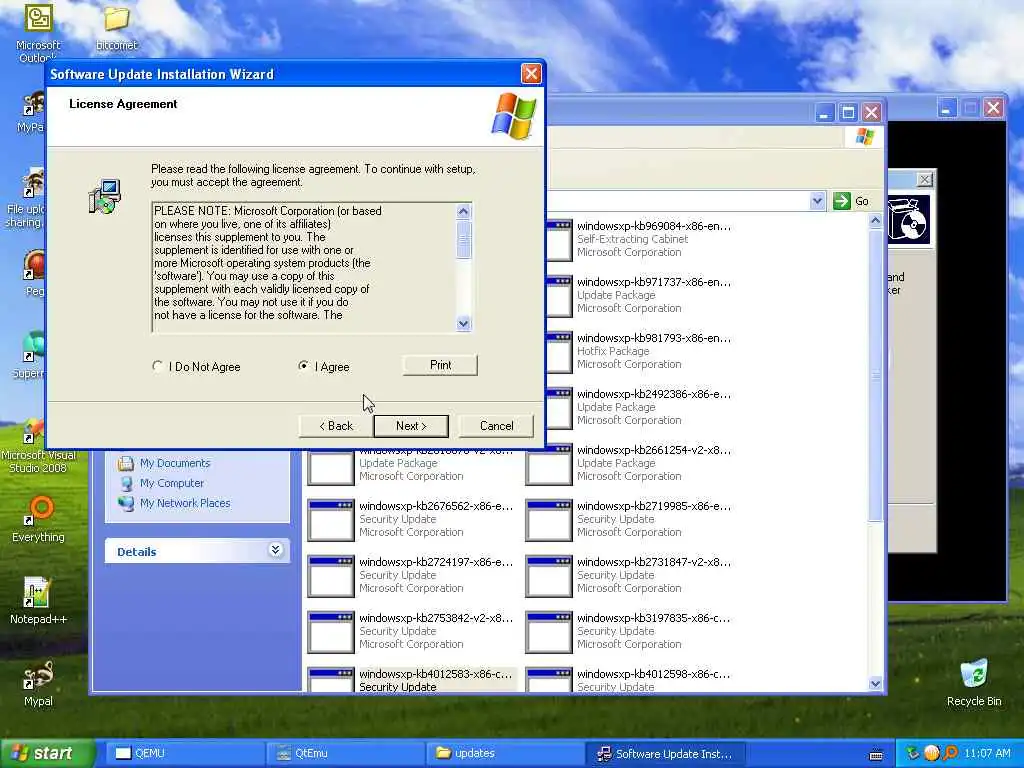Image resolution: width=1024 pixels, height=768 pixels.
Task: Click Next in the update wizard
Action: point(411,426)
